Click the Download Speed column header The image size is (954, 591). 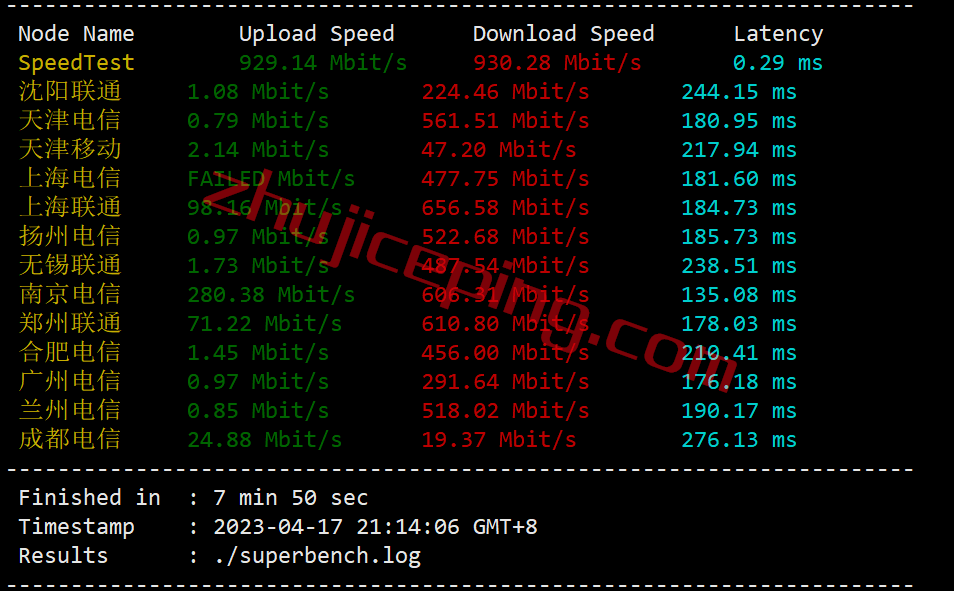pos(563,33)
